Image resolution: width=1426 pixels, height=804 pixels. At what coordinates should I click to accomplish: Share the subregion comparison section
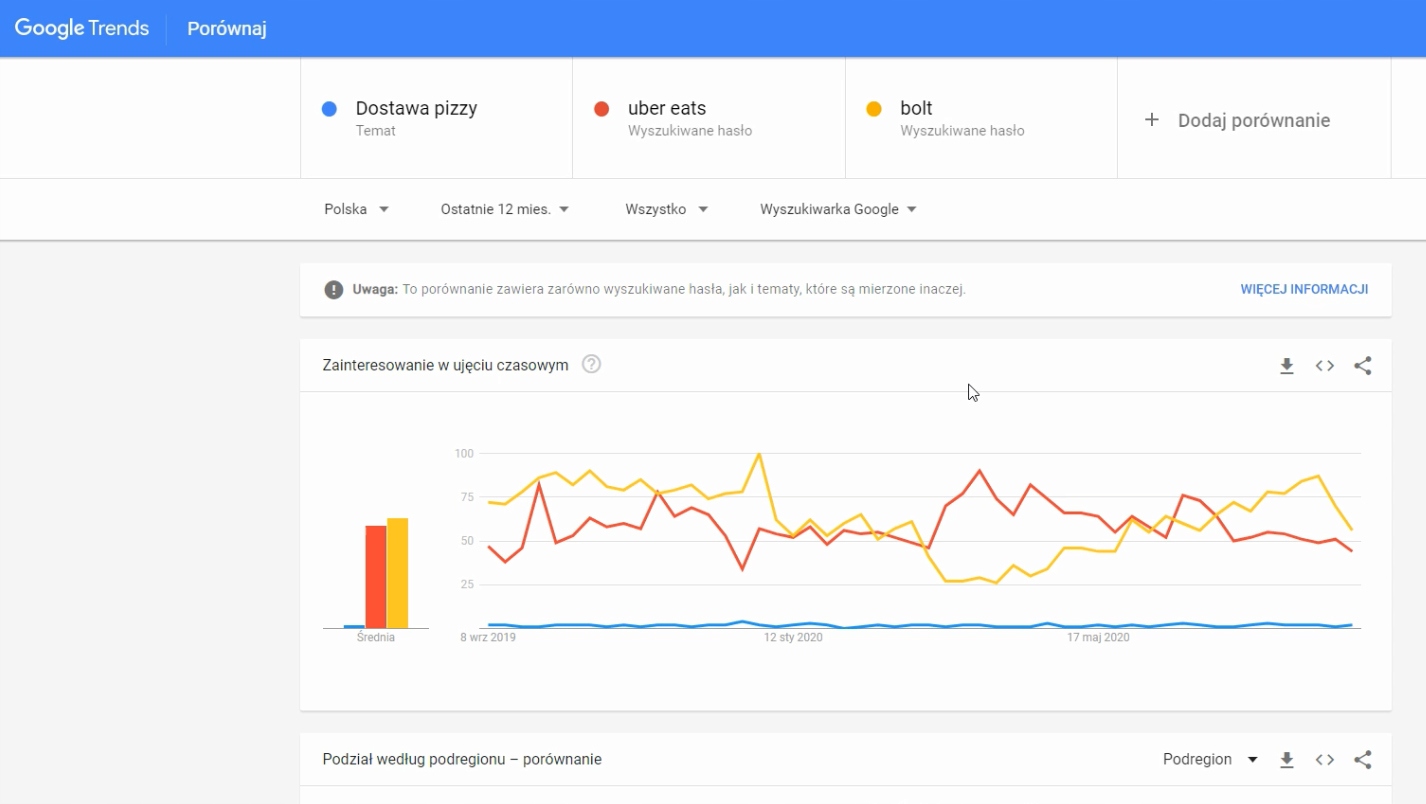coord(1362,760)
